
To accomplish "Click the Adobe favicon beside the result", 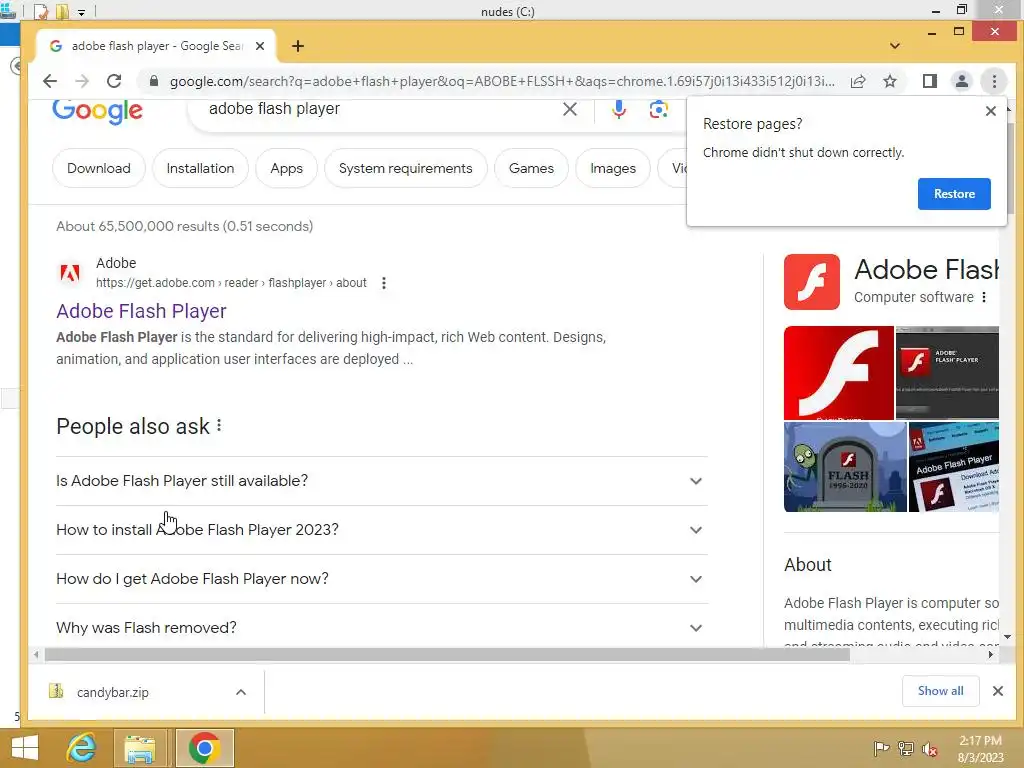I will tap(70, 273).
